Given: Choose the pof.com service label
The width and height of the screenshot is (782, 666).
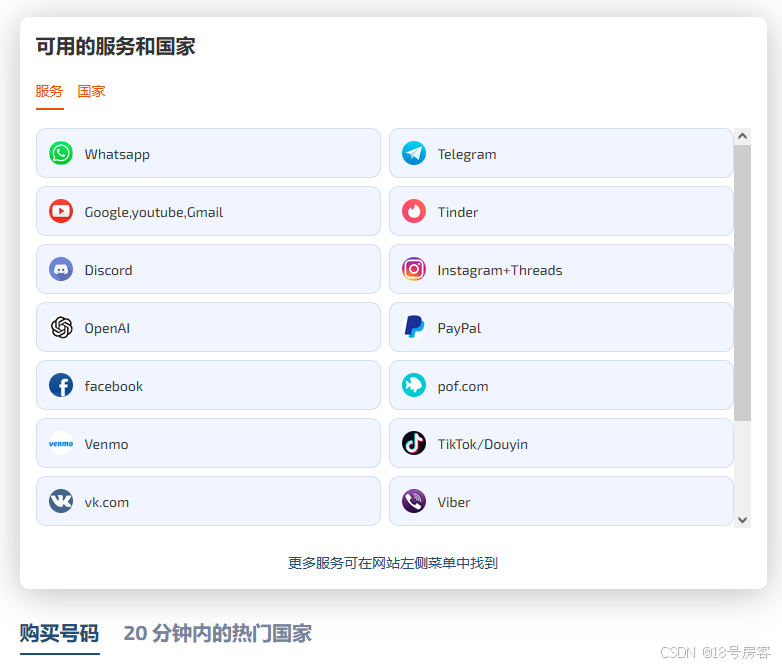Looking at the screenshot, I should pyautogui.click(x=463, y=387).
